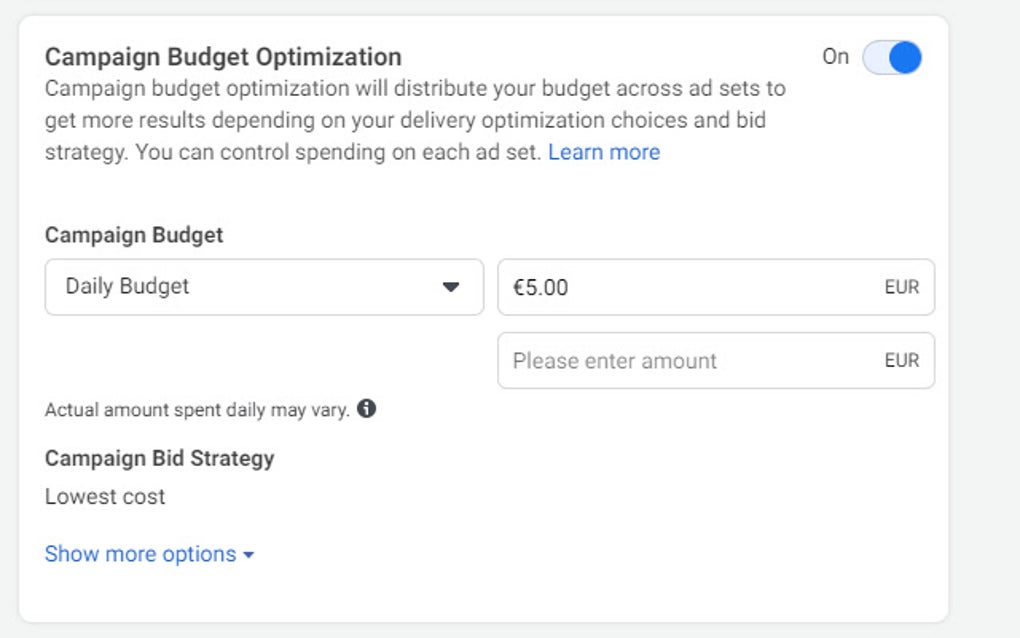Click EUR label in the empty amount field
The width and height of the screenshot is (1020, 638).
(901, 361)
